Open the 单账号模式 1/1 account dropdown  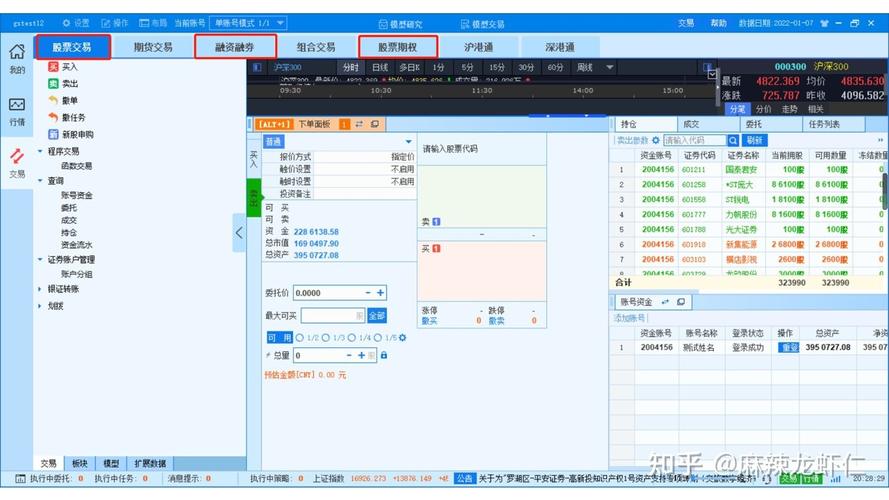tap(248, 23)
